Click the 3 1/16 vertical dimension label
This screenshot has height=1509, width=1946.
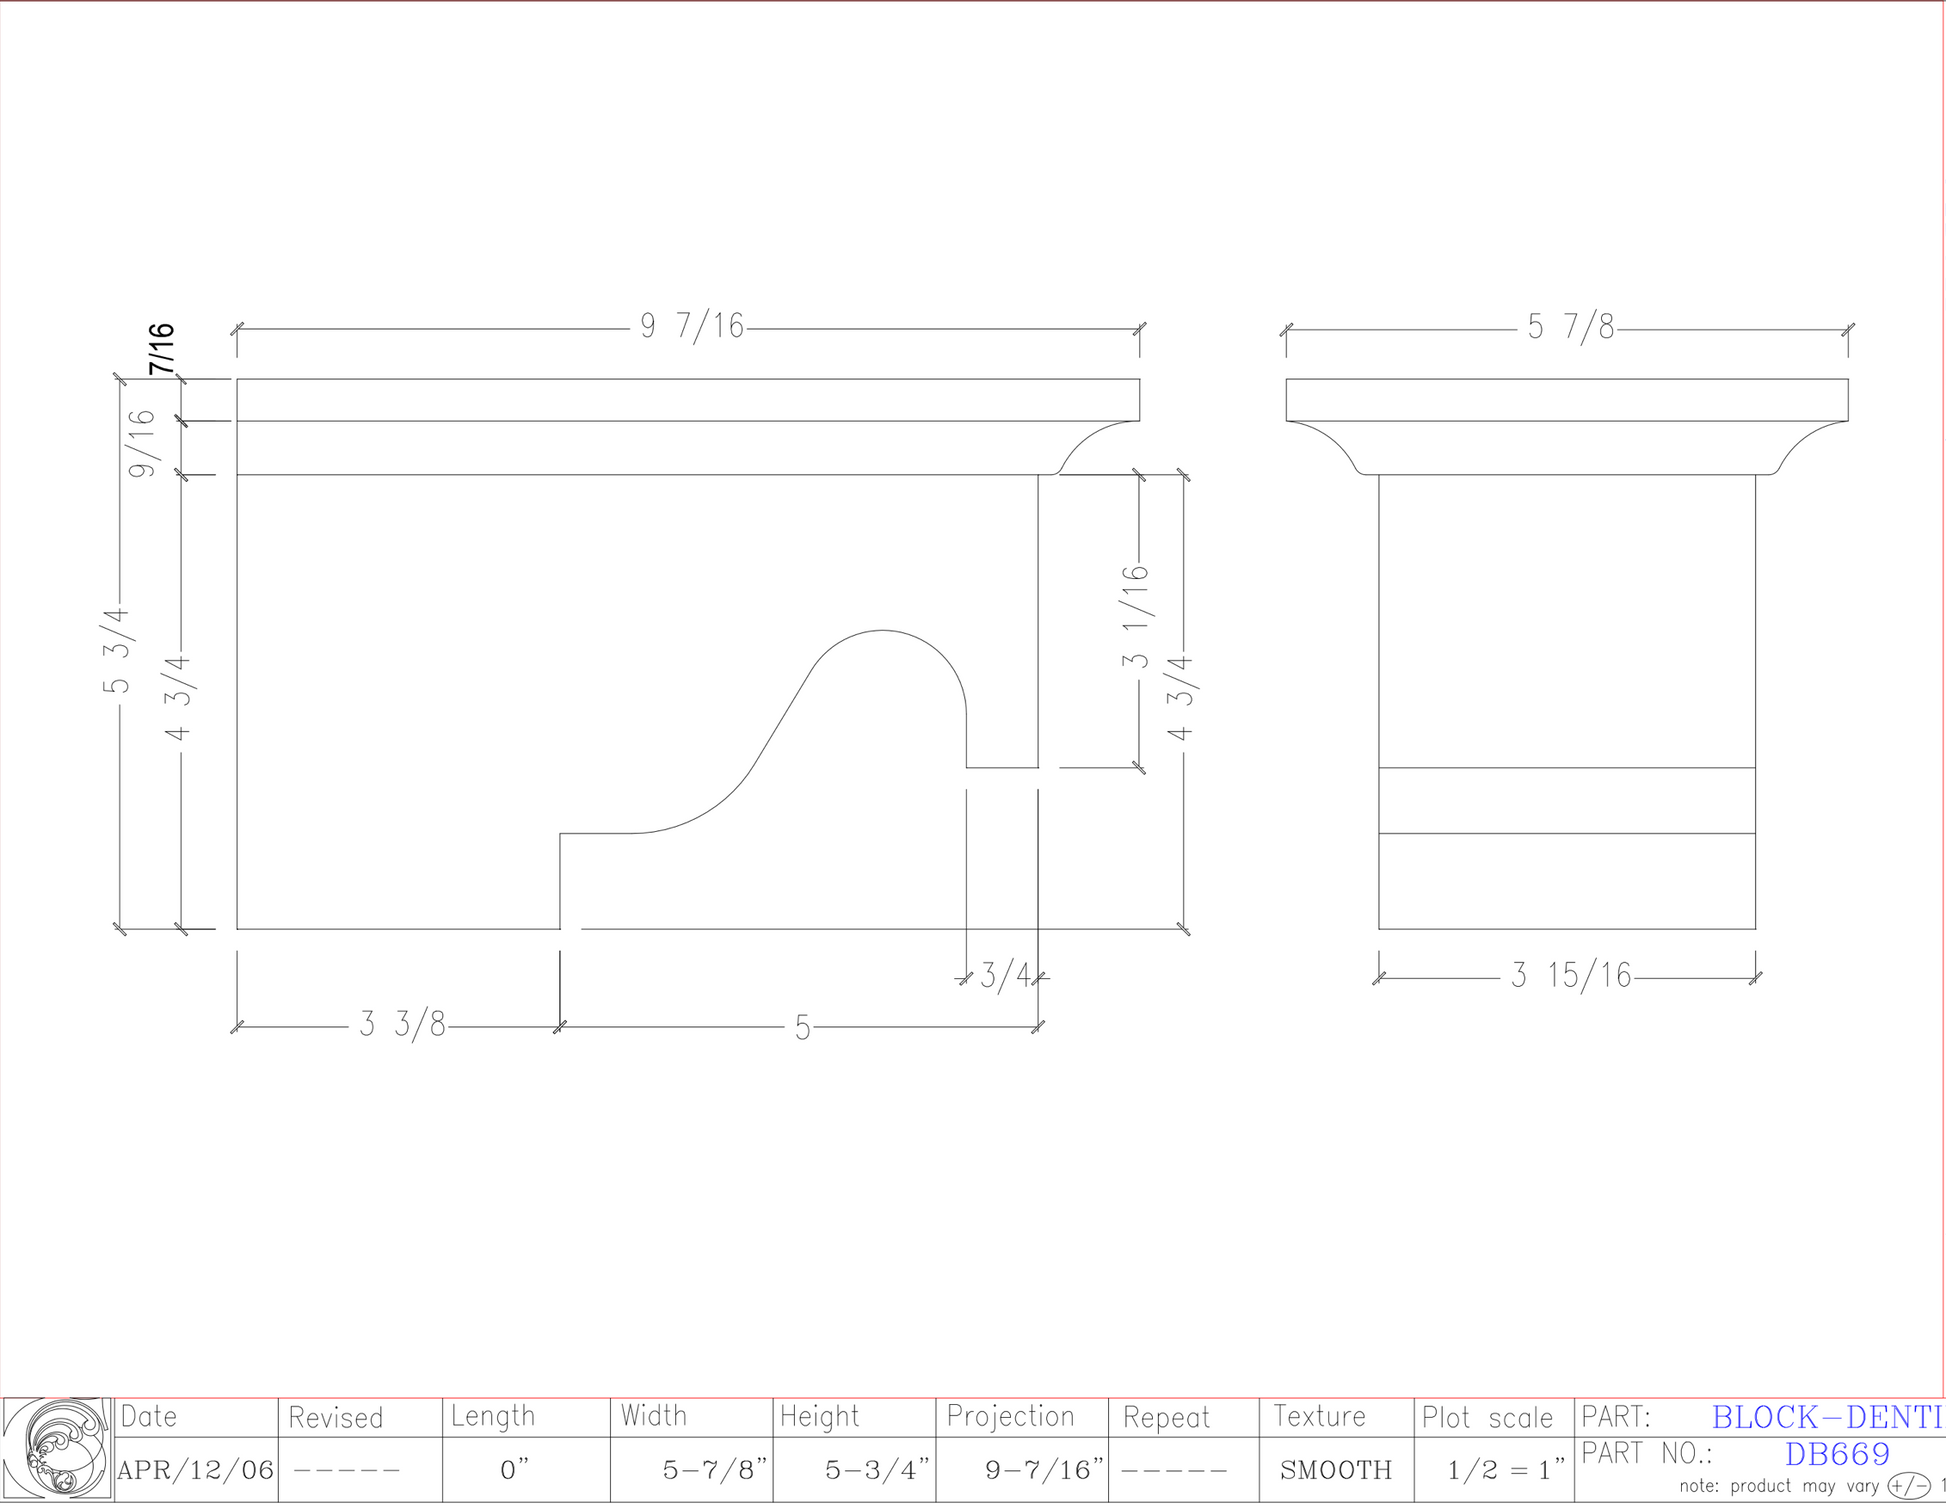point(1136,617)
